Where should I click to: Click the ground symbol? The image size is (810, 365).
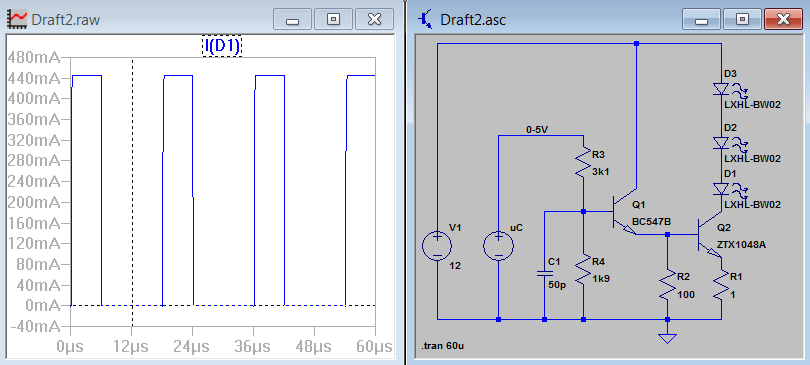point(667,338)
